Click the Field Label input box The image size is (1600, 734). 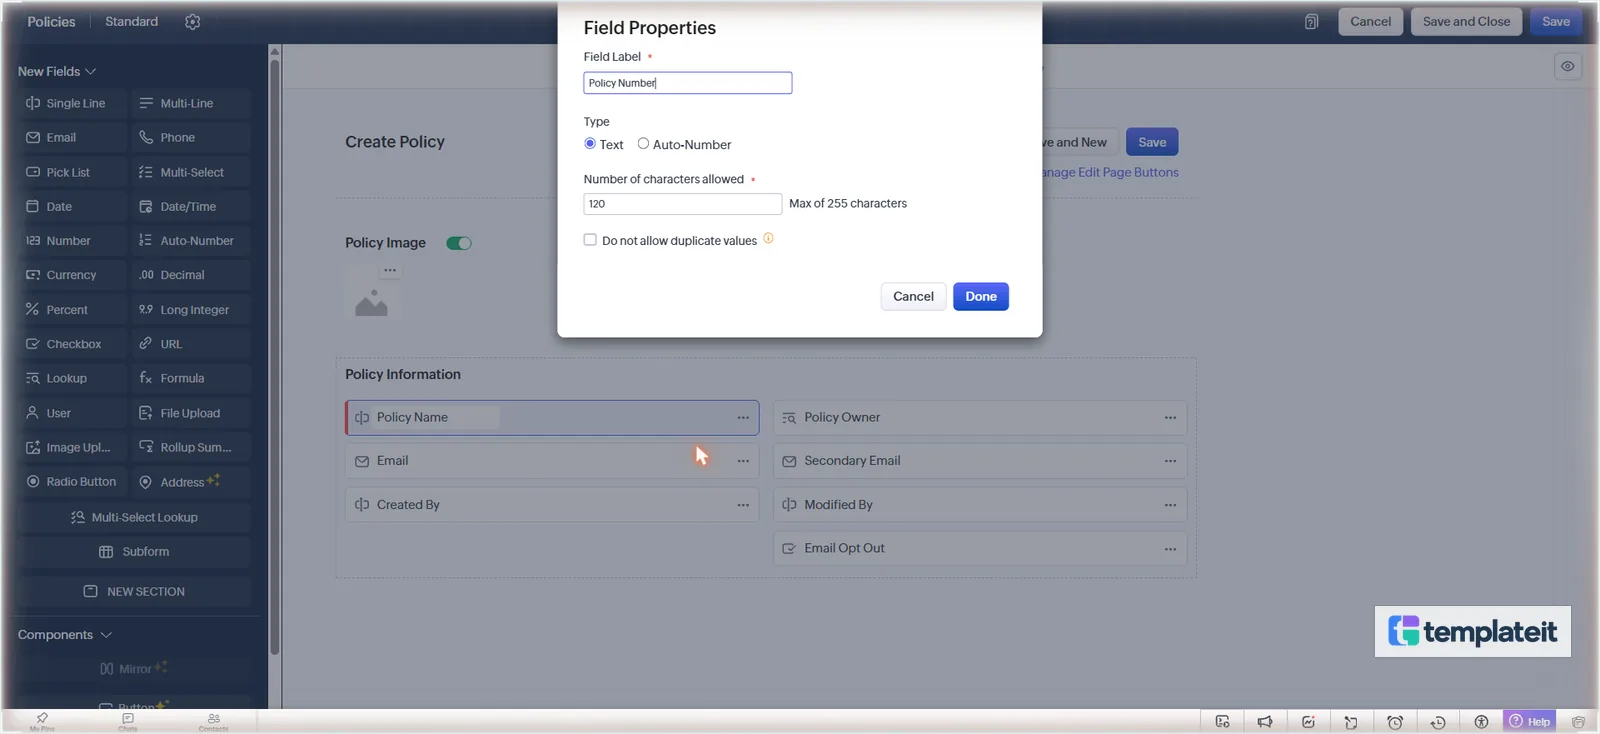[x=688, y=83]
